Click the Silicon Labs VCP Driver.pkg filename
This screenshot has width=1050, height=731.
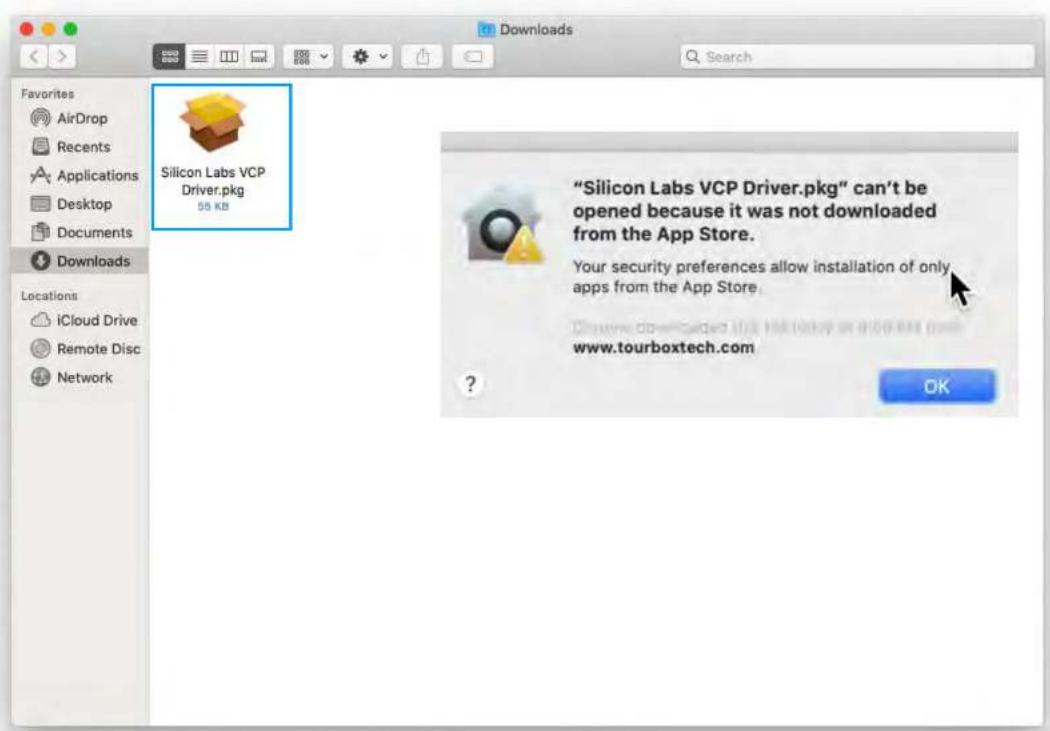tap(213, 181)
